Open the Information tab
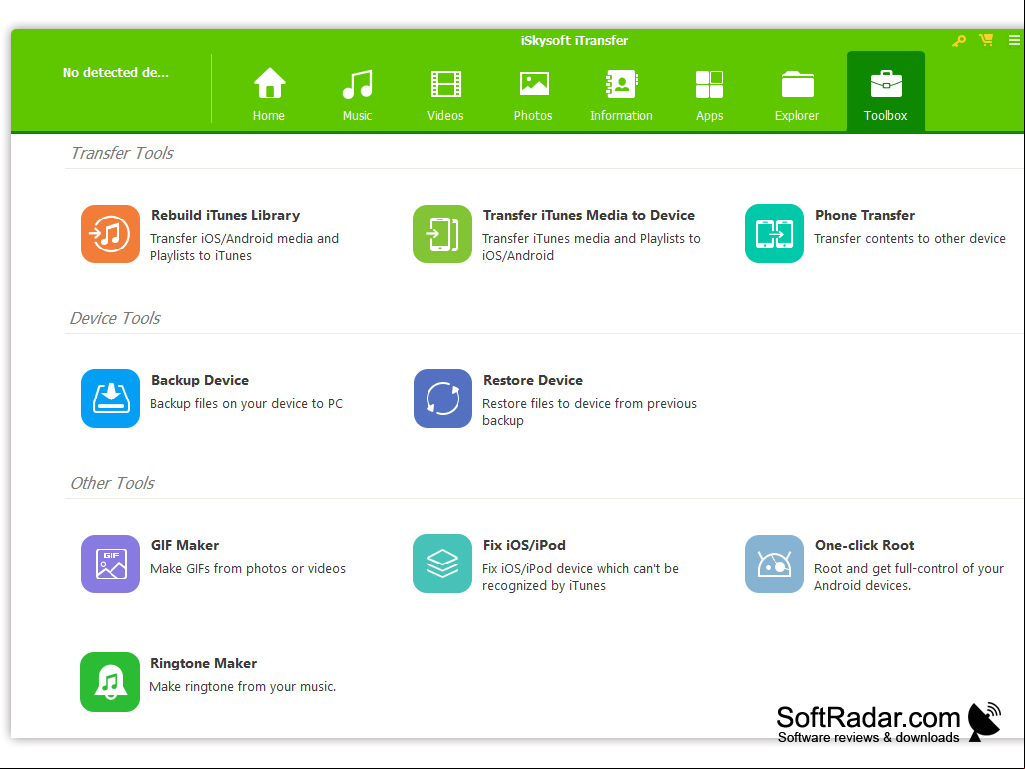Screen dimensions: 1025x769 (621, 93)
